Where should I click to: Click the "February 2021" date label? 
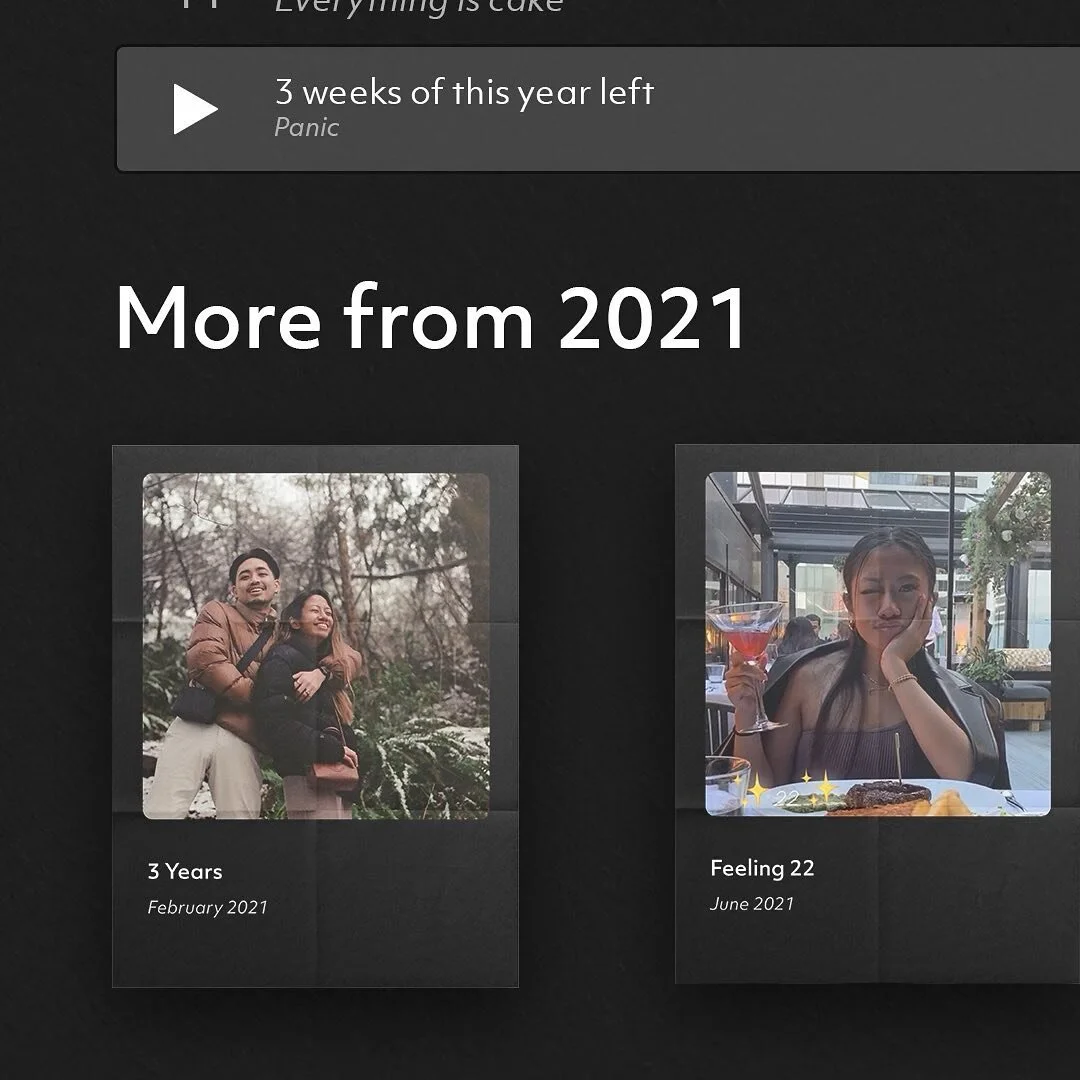(x=207, y=908)
